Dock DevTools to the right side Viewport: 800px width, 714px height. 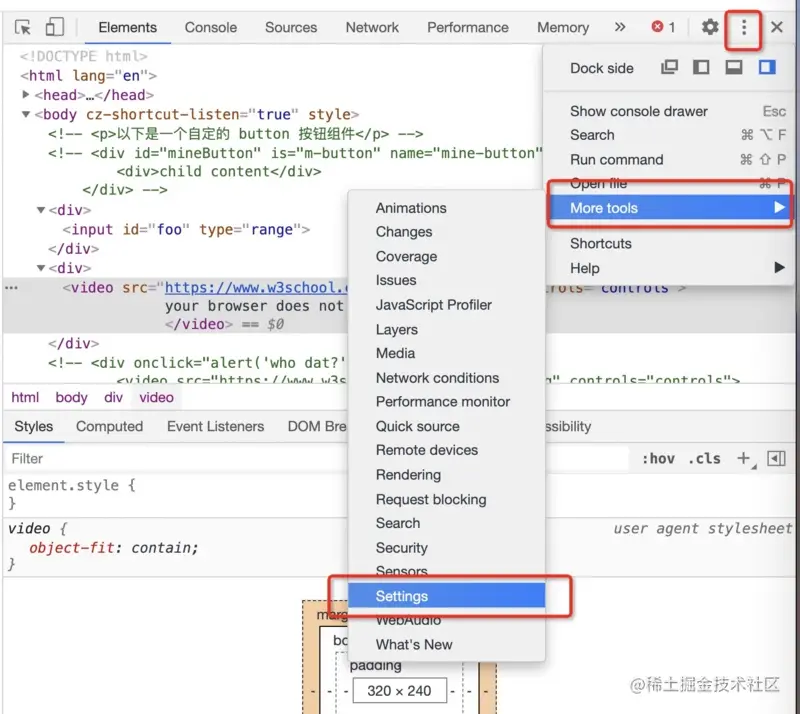(x=766, y=67)
